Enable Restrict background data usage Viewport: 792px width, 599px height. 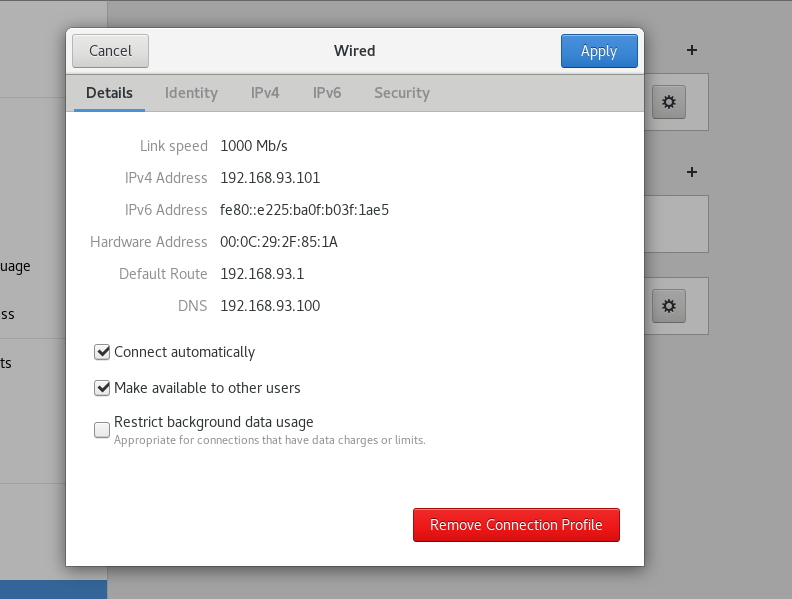point(102,430)
